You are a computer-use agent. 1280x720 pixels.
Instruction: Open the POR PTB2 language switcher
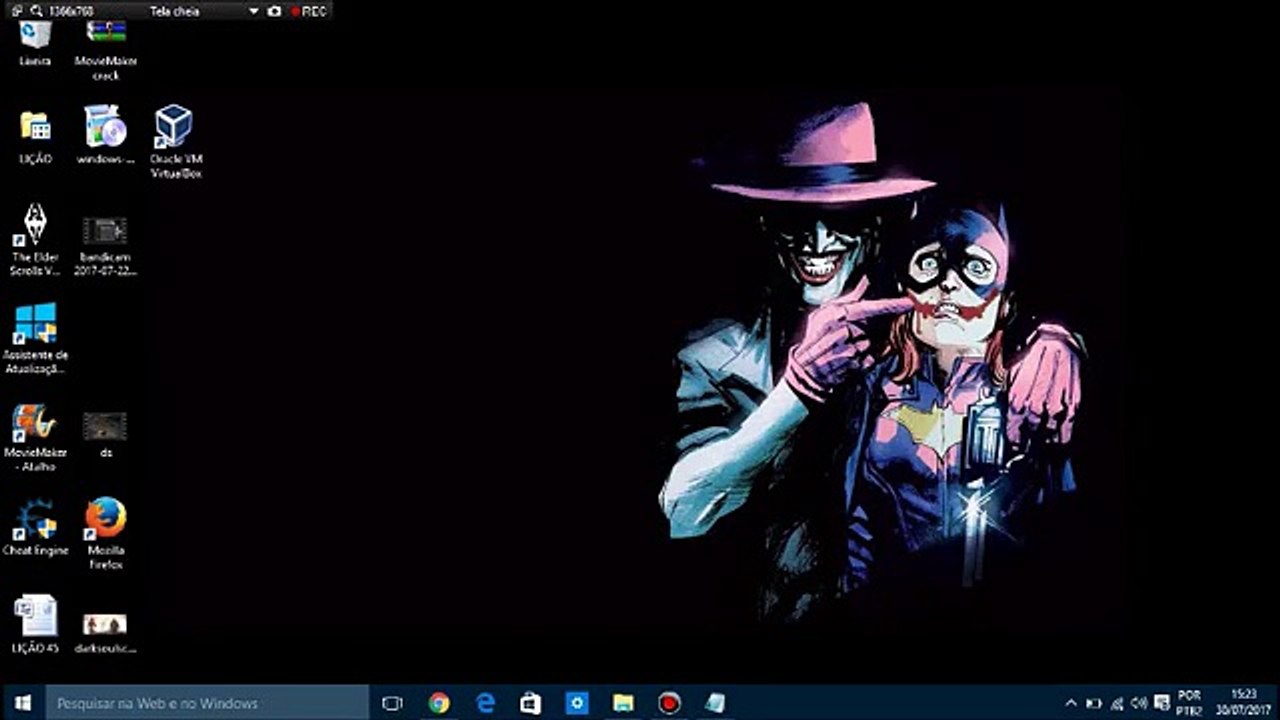pos(1189,703)
